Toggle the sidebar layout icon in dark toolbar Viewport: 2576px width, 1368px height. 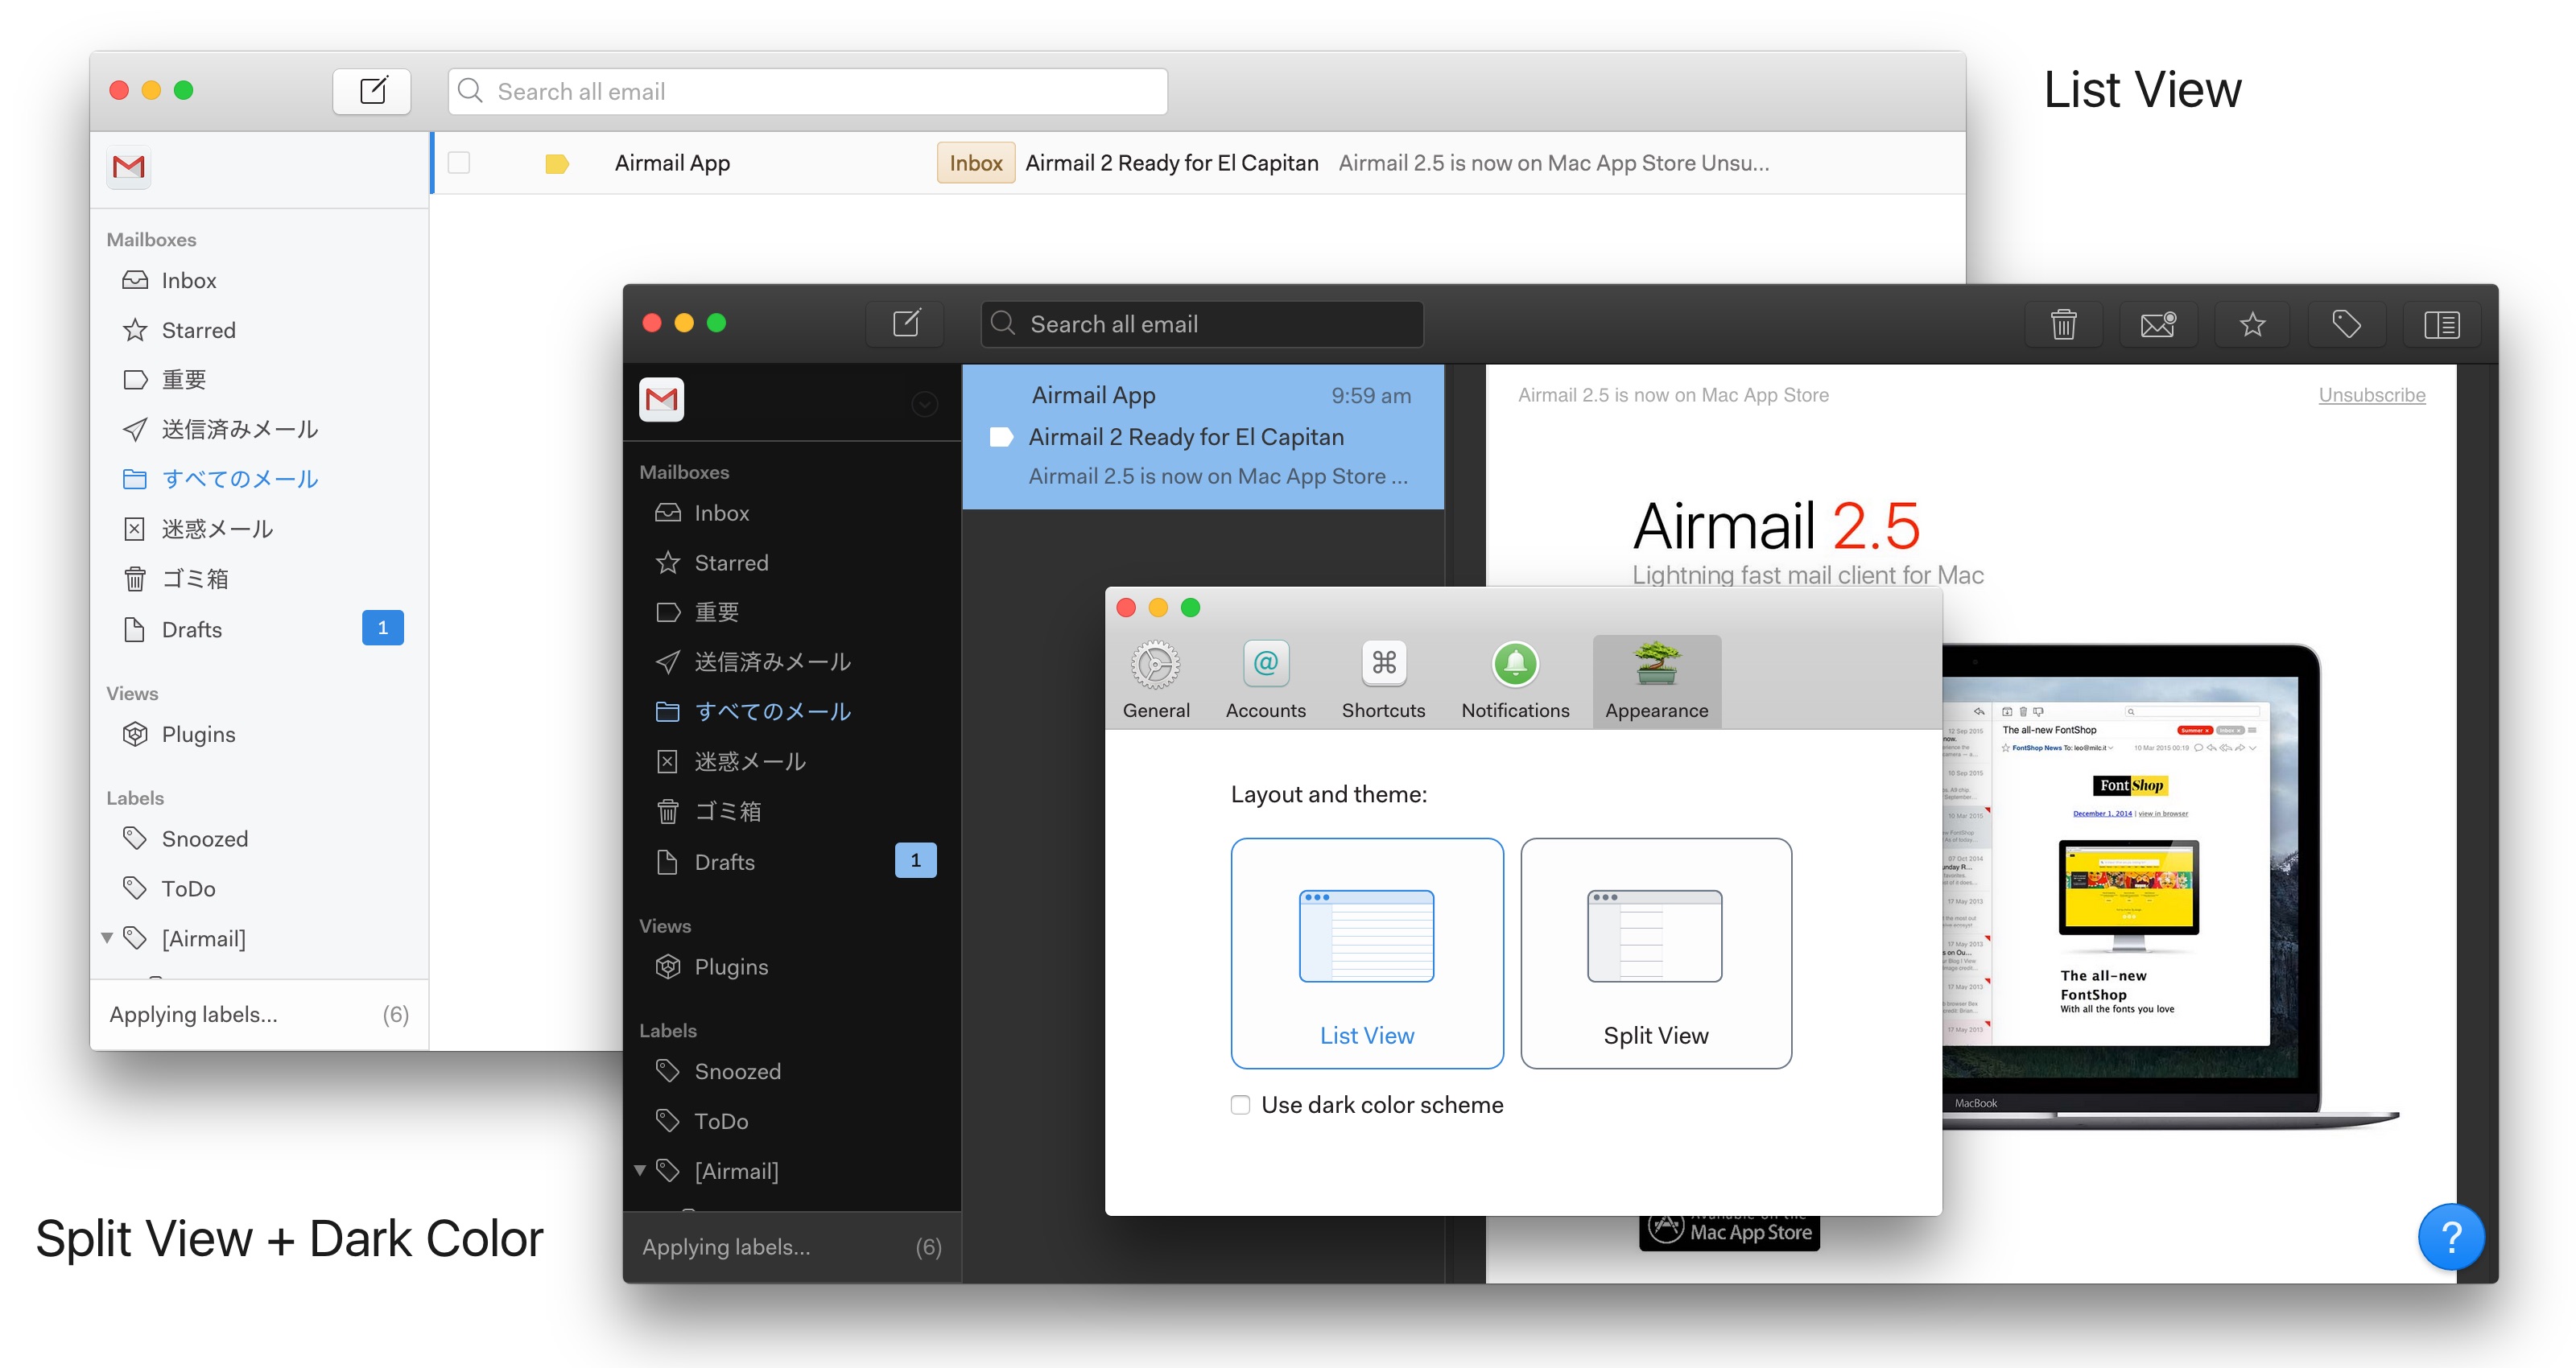(2441, 324)
